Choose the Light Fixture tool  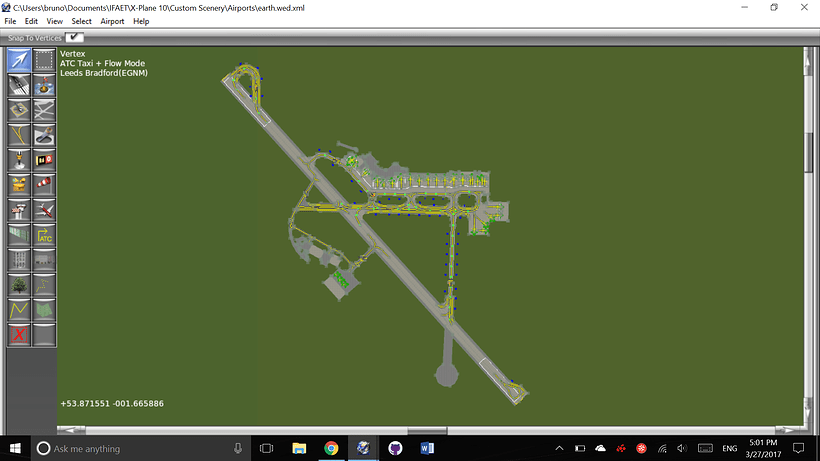click(19, 160)
